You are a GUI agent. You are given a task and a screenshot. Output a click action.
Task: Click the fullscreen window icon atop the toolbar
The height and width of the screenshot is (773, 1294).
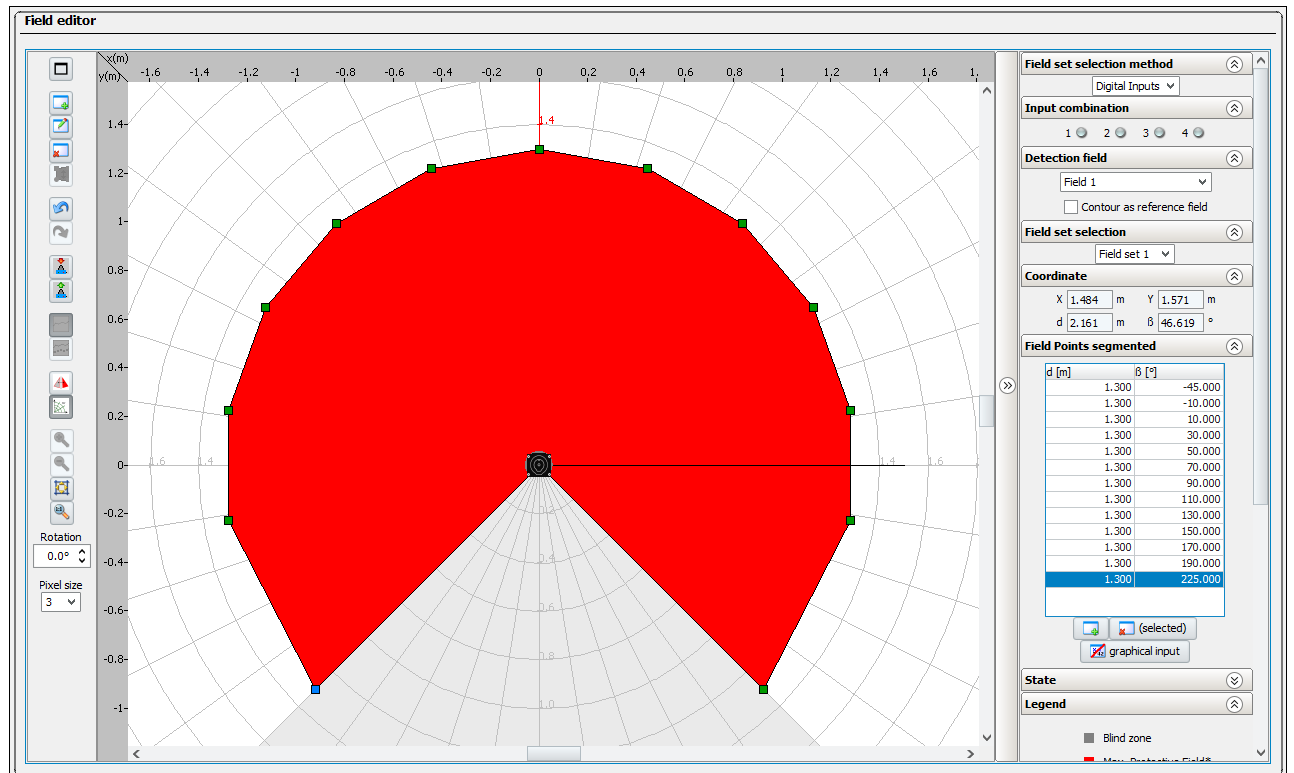click(x=61, y=69)
